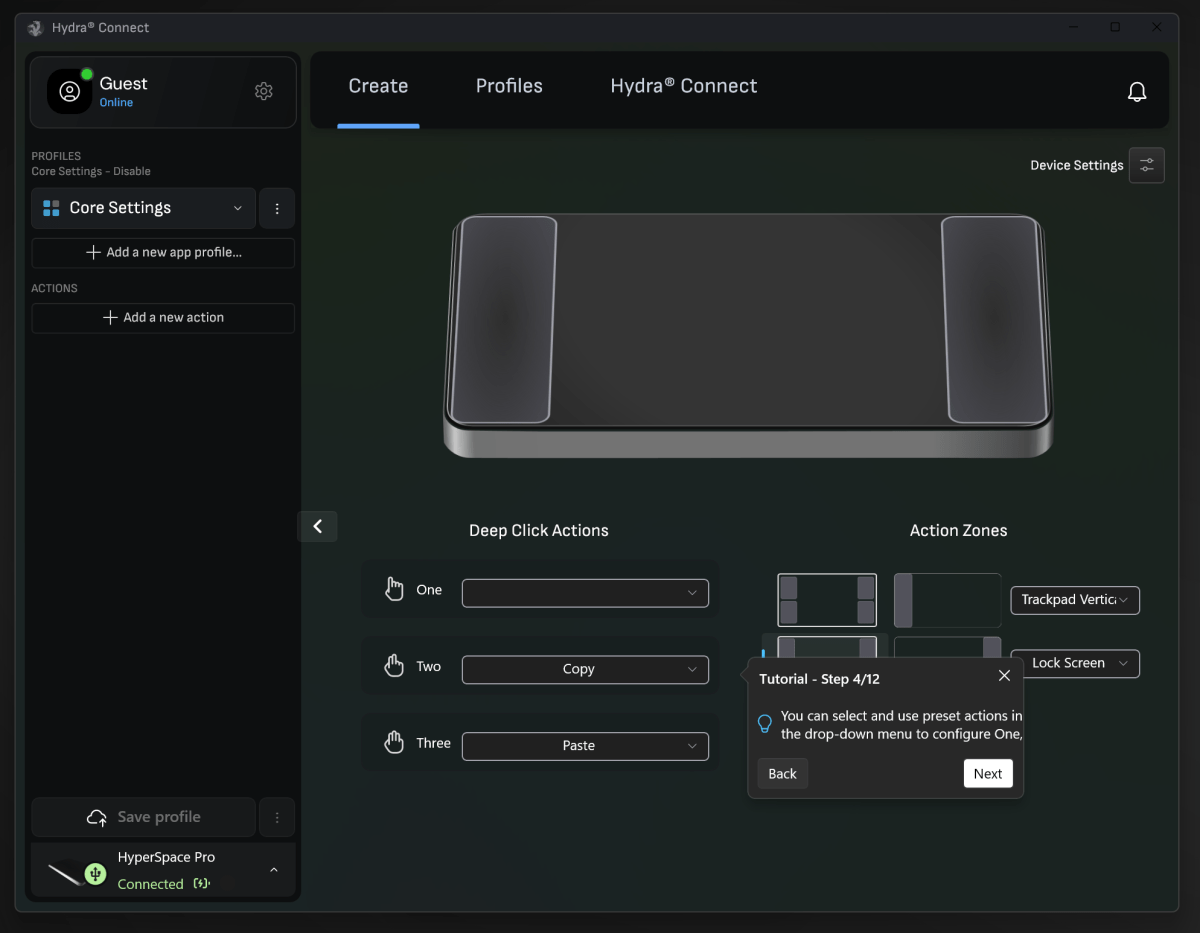Screen dimensions: 1200x933
Task: Open Save profile more options menu
Action: tap(277, 817)
